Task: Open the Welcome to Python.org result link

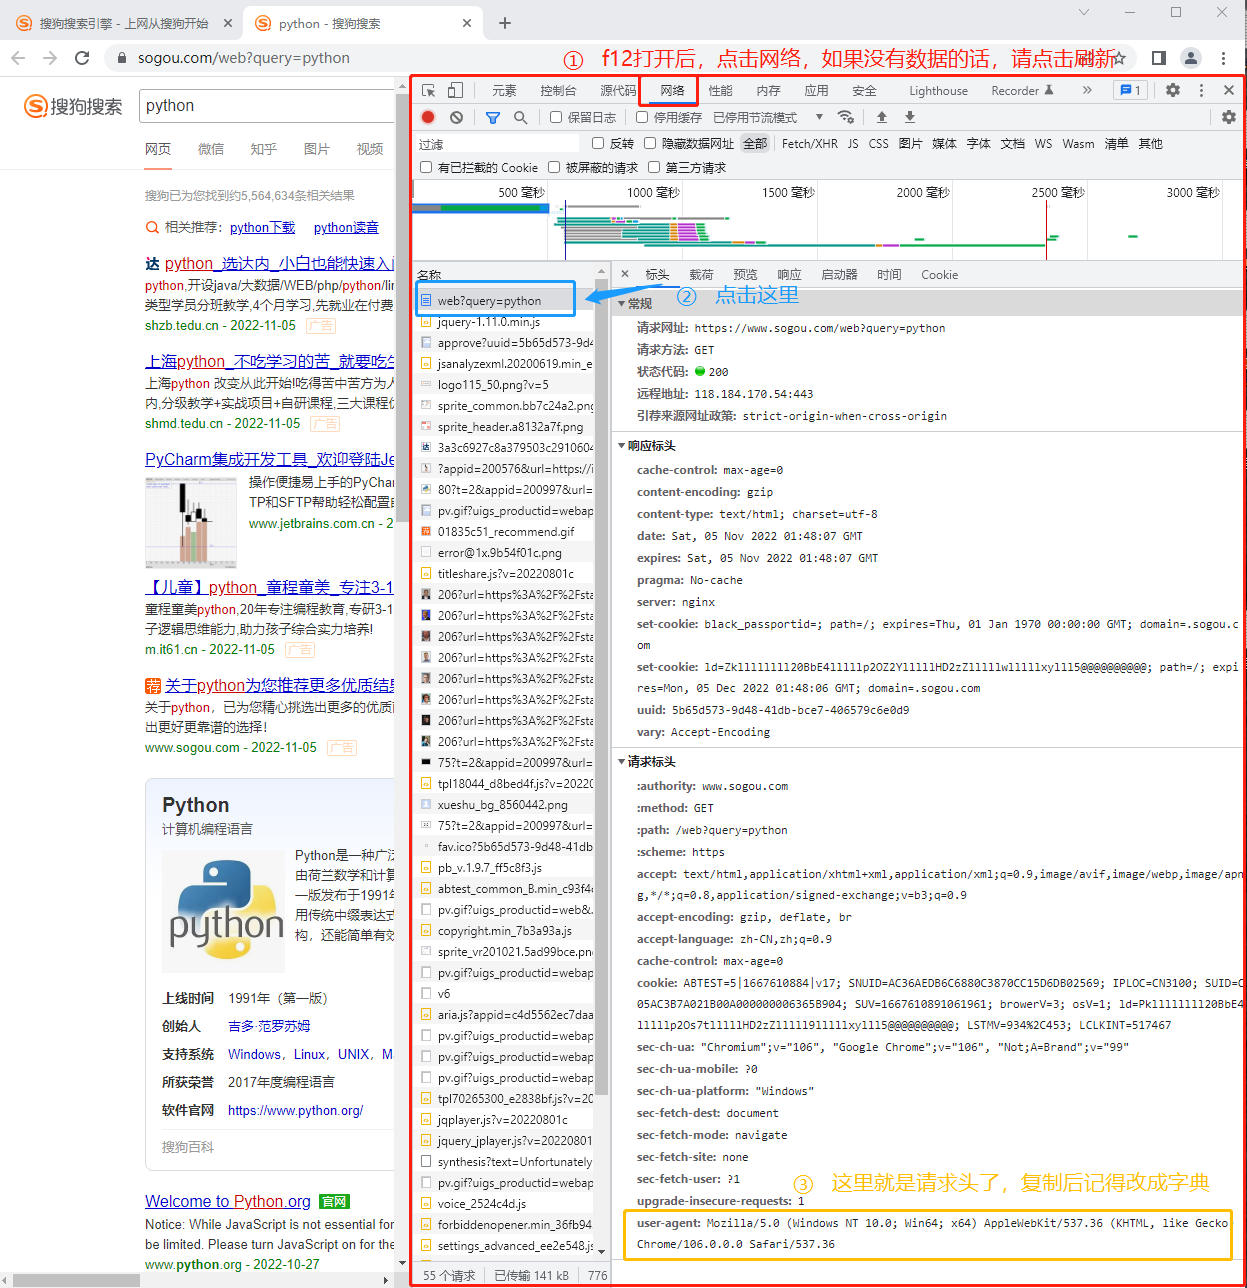Action: coord(228,1201)
